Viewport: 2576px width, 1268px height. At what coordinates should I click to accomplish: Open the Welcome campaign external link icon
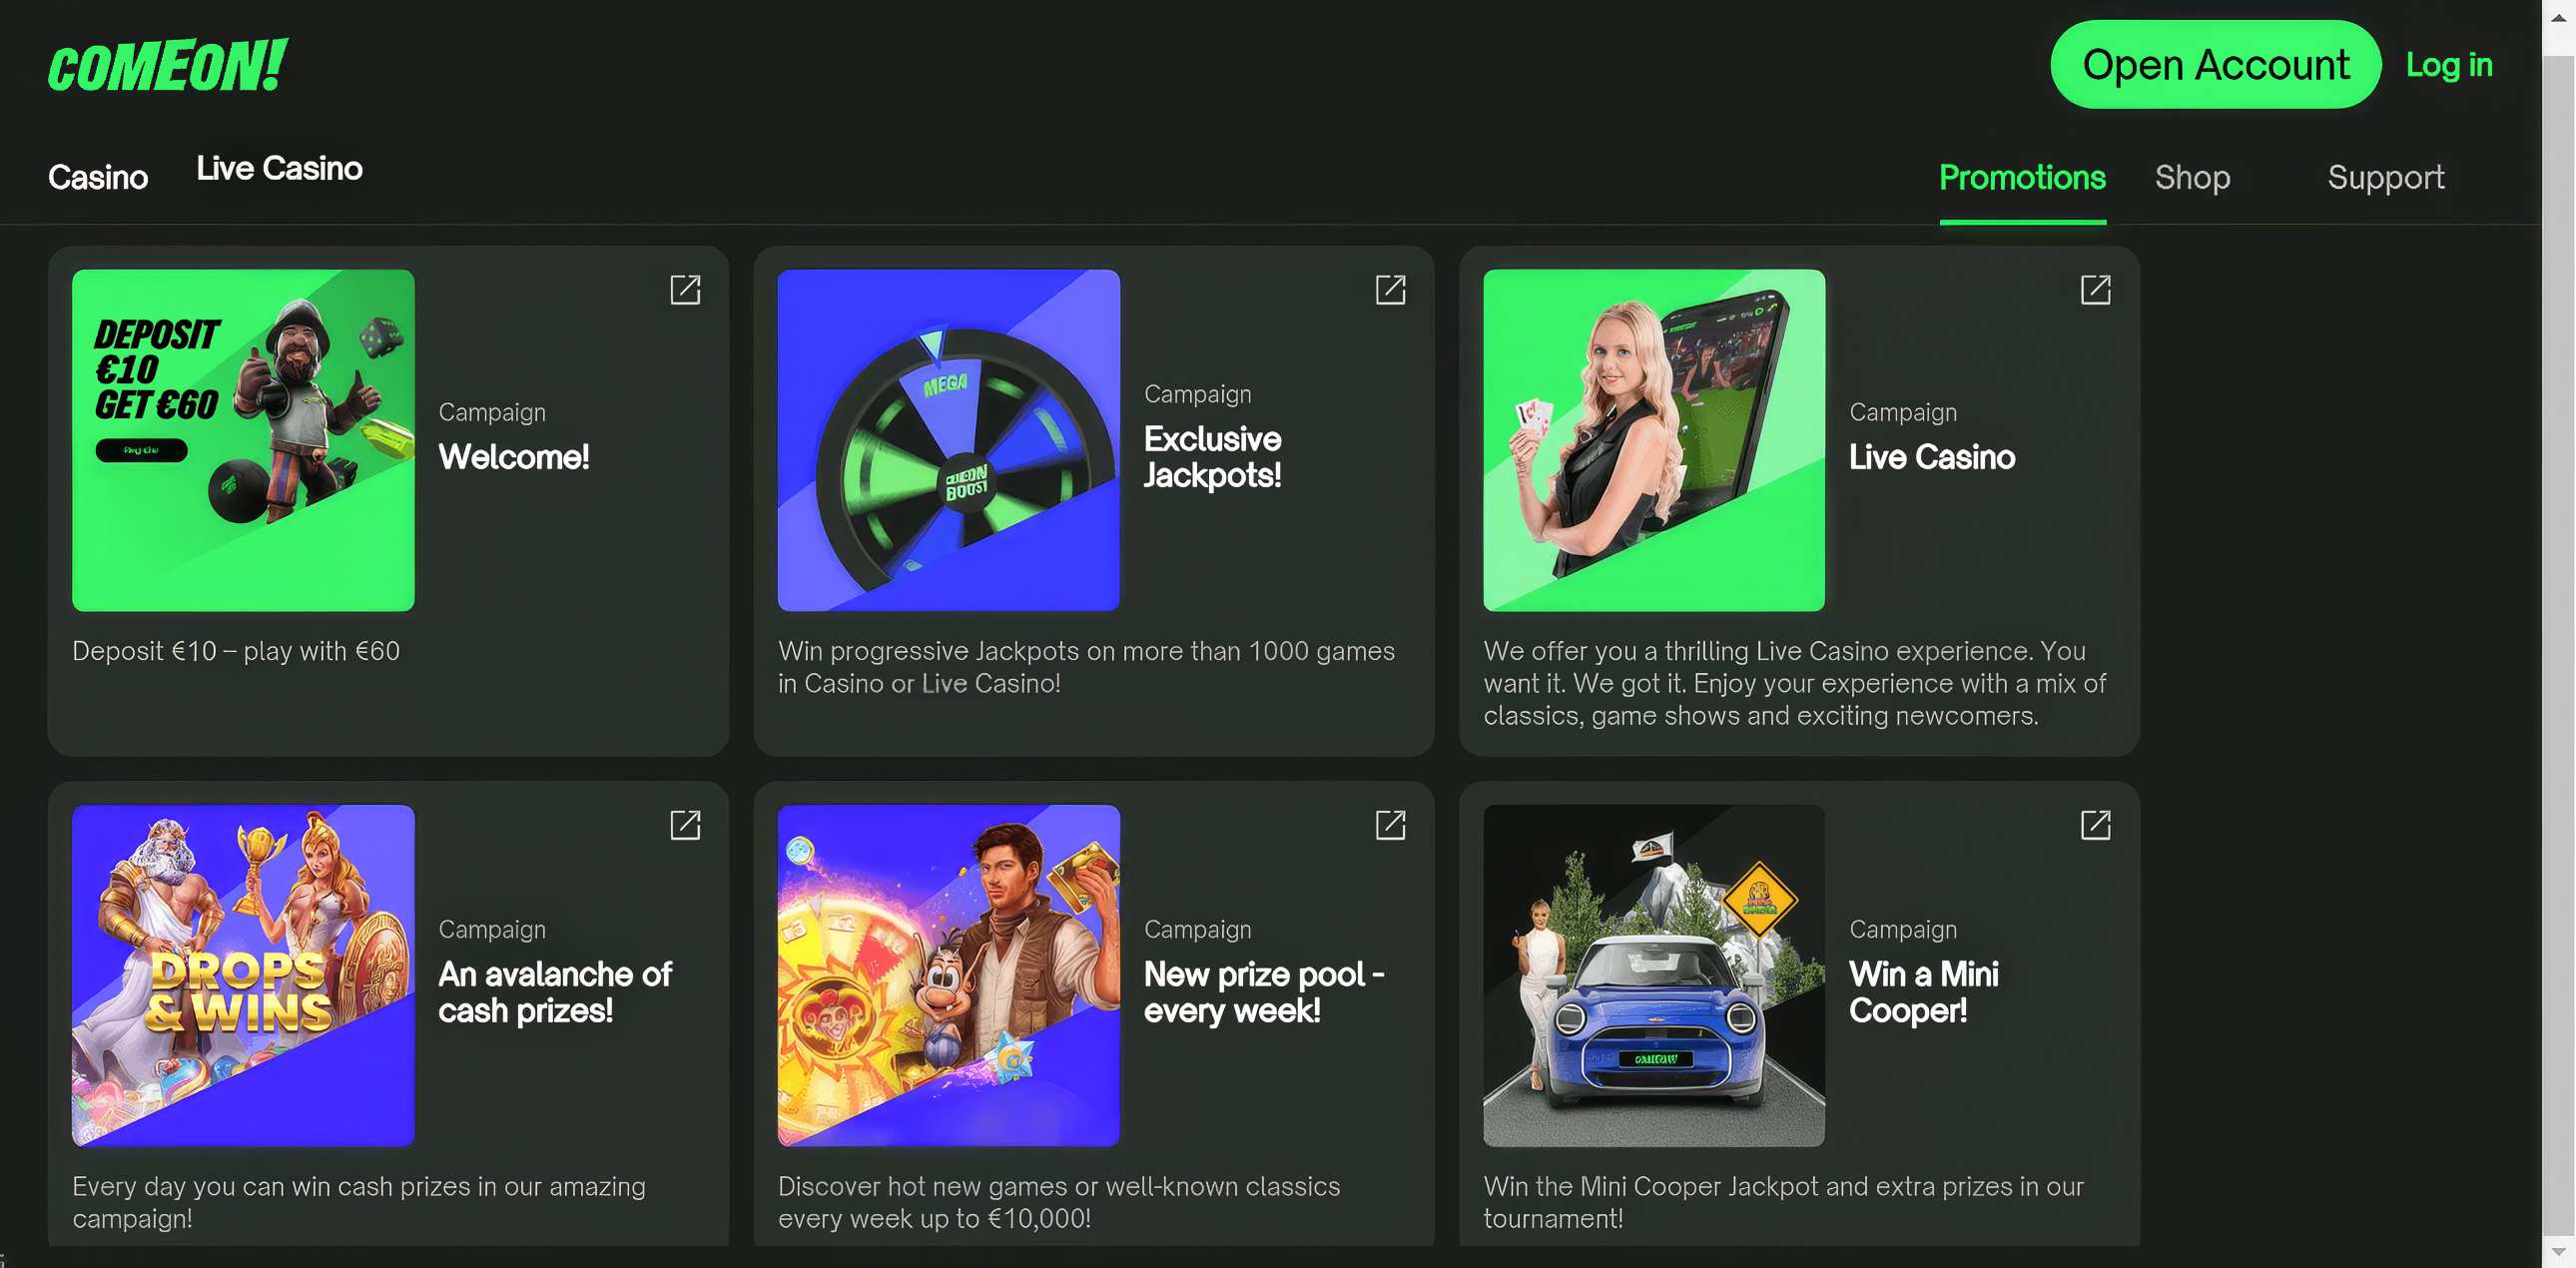click(685, 290)
